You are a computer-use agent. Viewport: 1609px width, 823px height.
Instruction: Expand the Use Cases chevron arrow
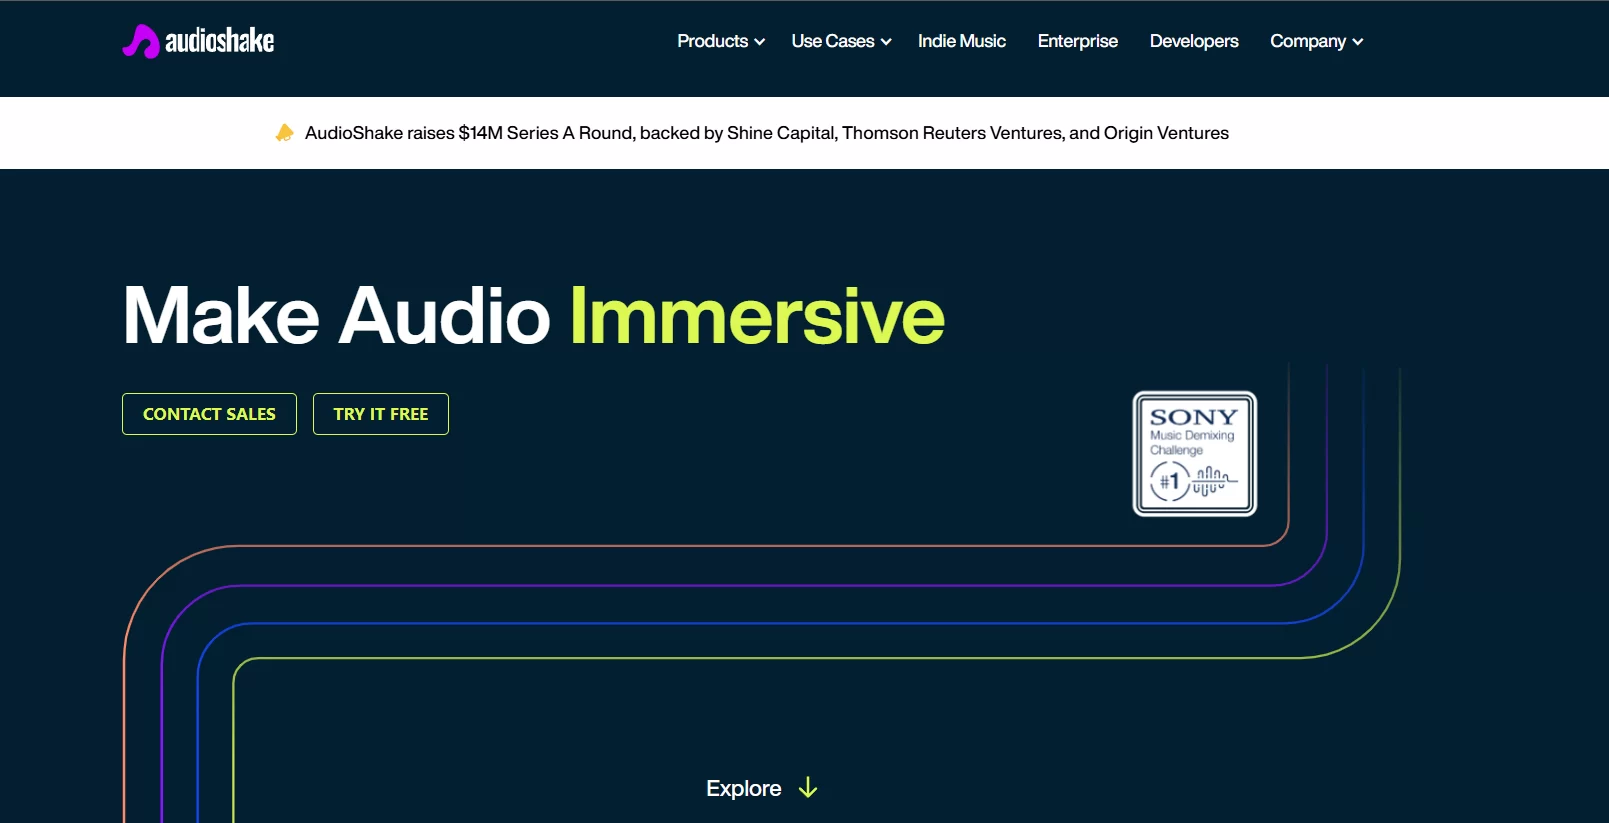(x=886, y=42)
